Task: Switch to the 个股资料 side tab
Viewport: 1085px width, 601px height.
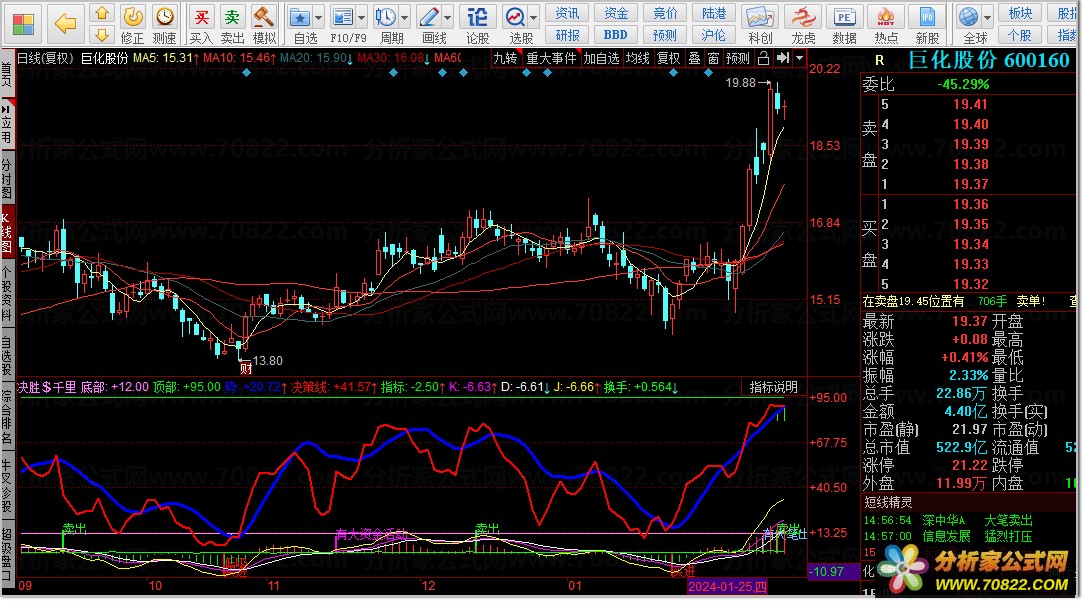Action: 7,294
